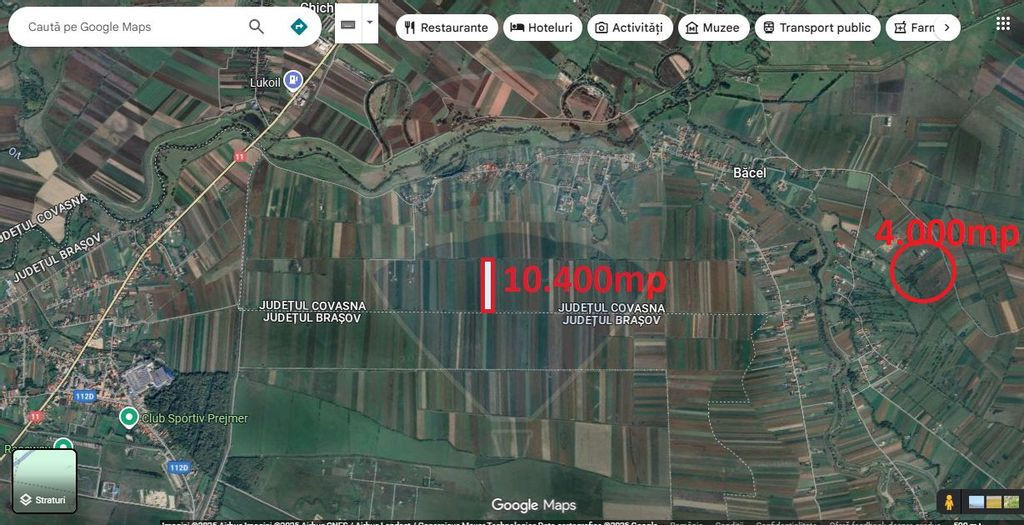Open the Straturi layers thumbnail
This screenshot has width=1024, height=525.
point(44,481)
